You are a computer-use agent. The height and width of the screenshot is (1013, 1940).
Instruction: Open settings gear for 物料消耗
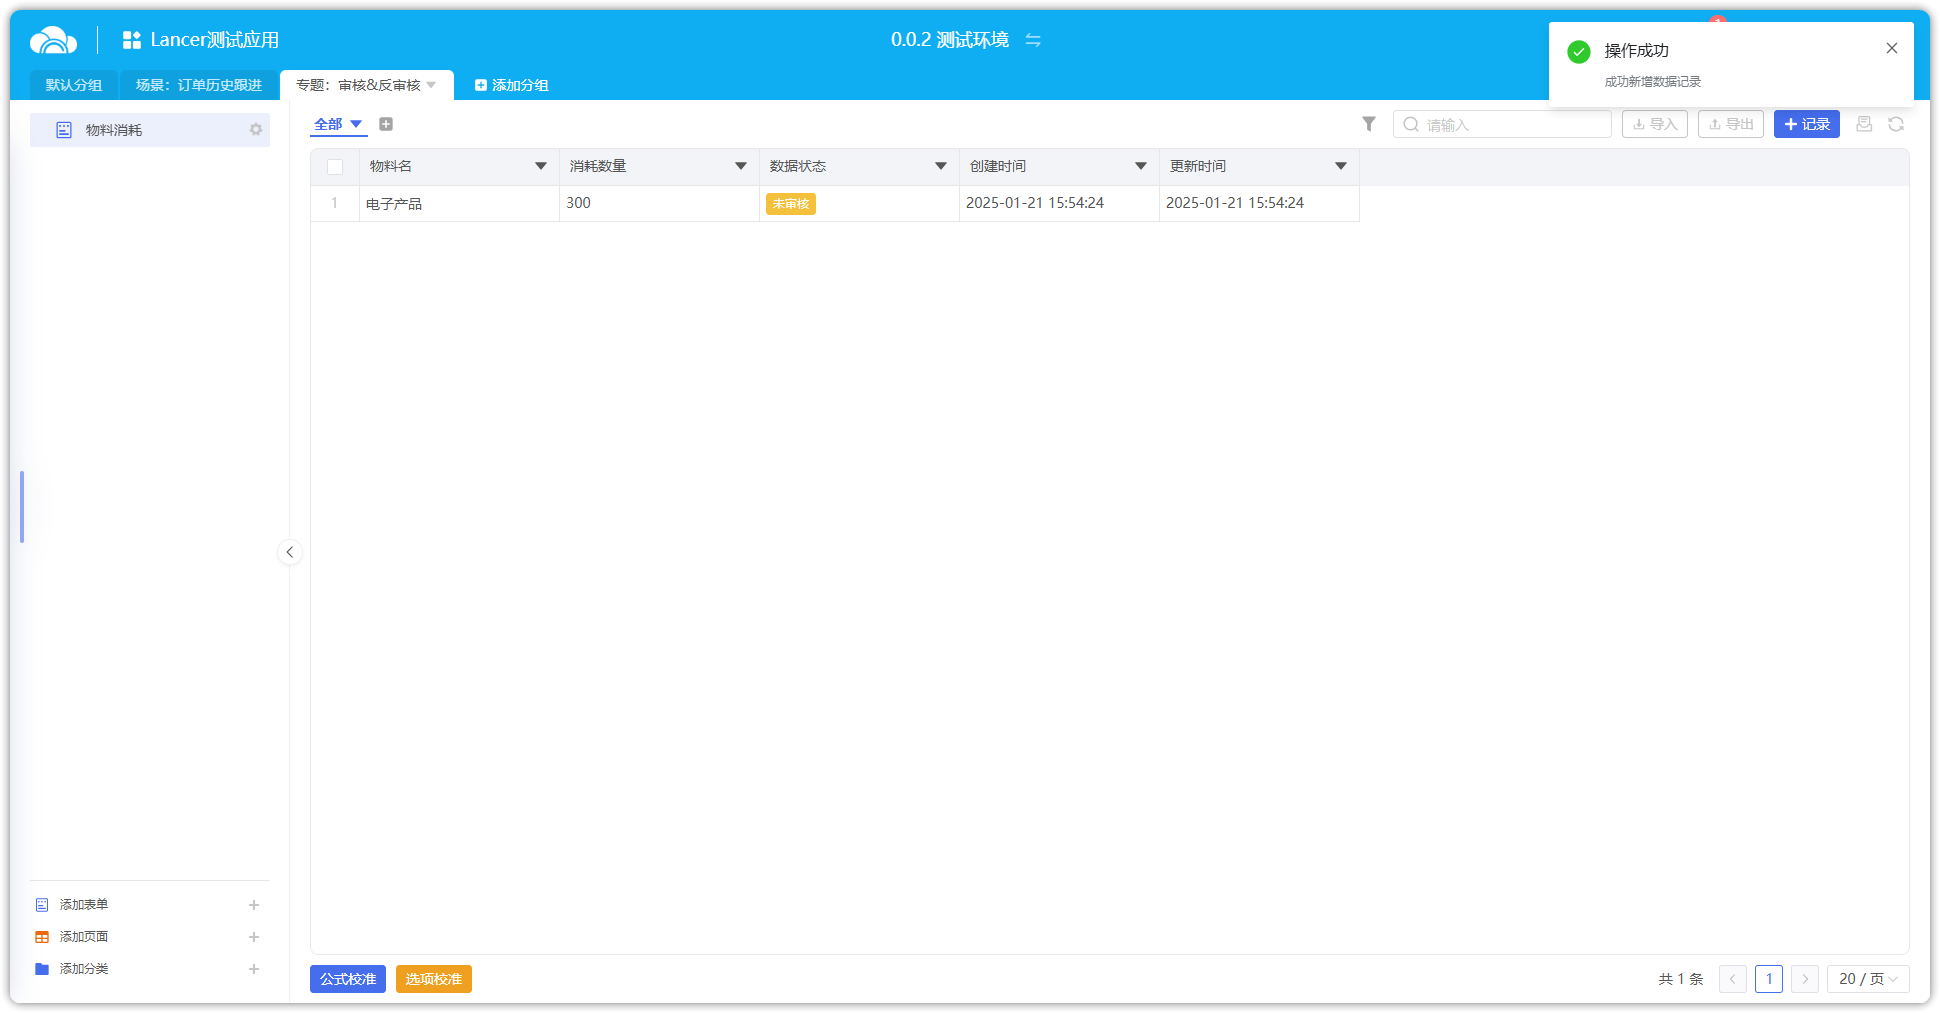coord(256,130)
